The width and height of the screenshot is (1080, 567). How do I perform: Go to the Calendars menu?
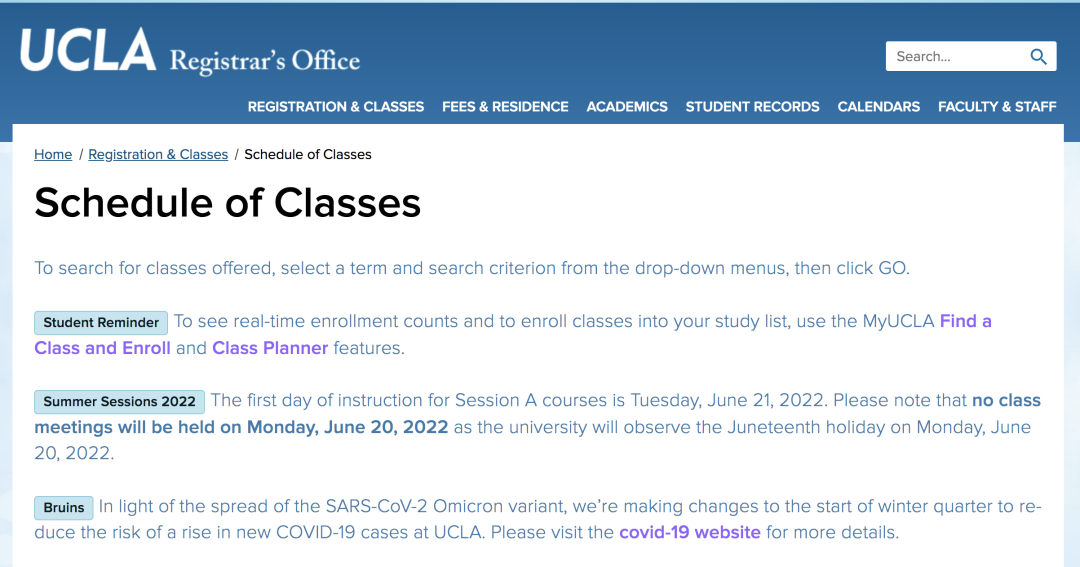point(879,107)
